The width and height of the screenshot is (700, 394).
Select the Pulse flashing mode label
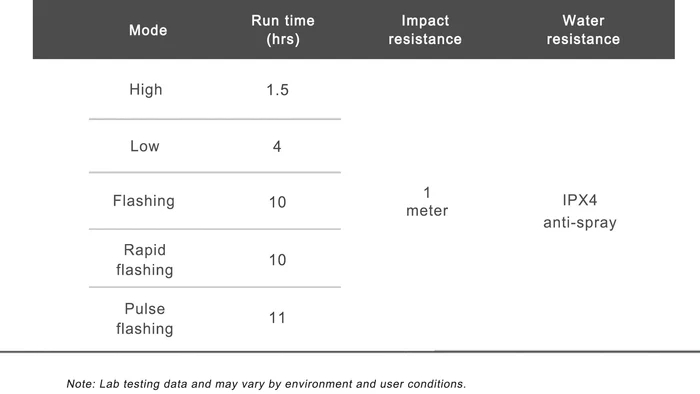coord(145,319)
